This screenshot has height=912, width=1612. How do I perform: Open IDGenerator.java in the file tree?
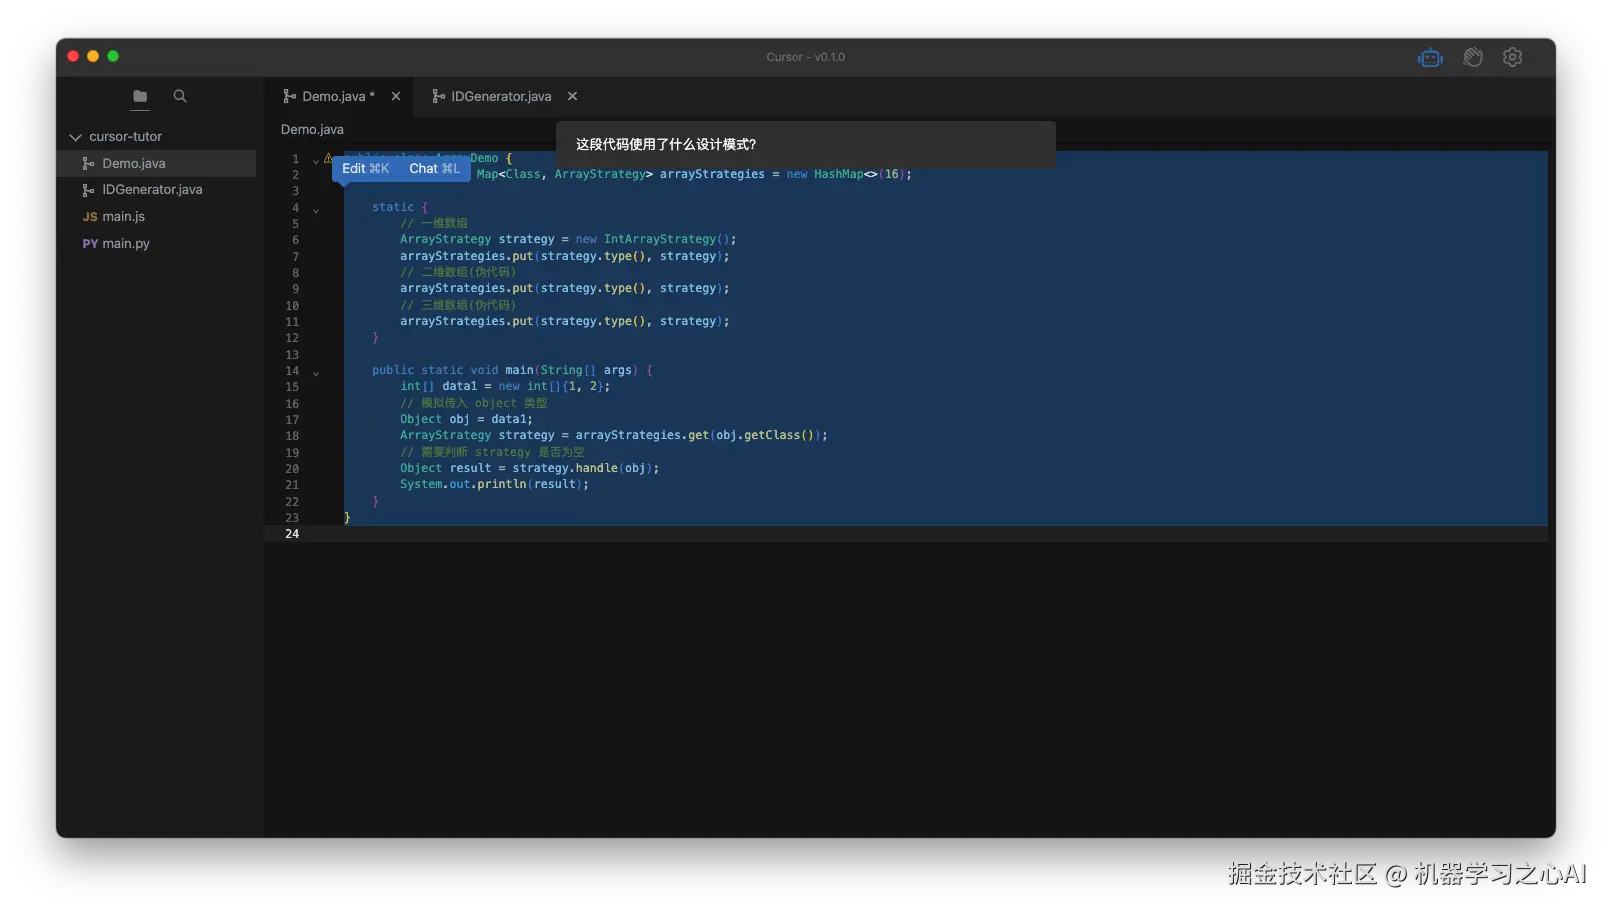click(156, 190)
